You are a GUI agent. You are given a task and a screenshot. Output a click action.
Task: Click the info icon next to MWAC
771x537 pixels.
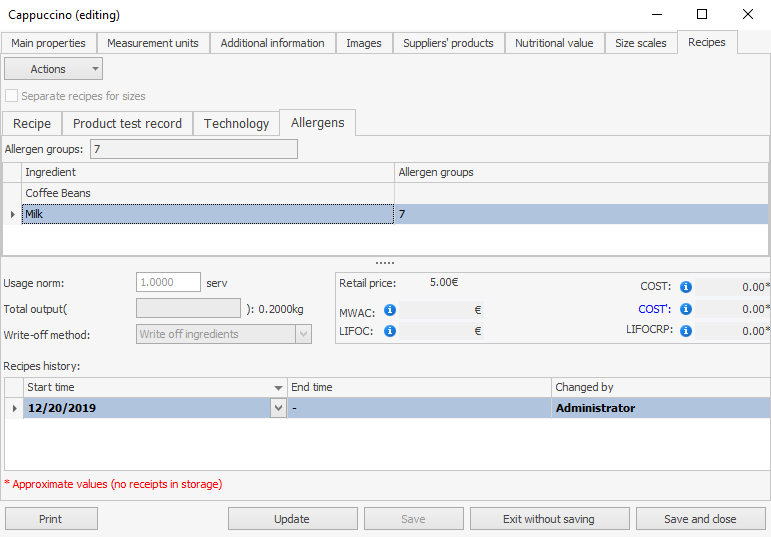click(390, 311)
